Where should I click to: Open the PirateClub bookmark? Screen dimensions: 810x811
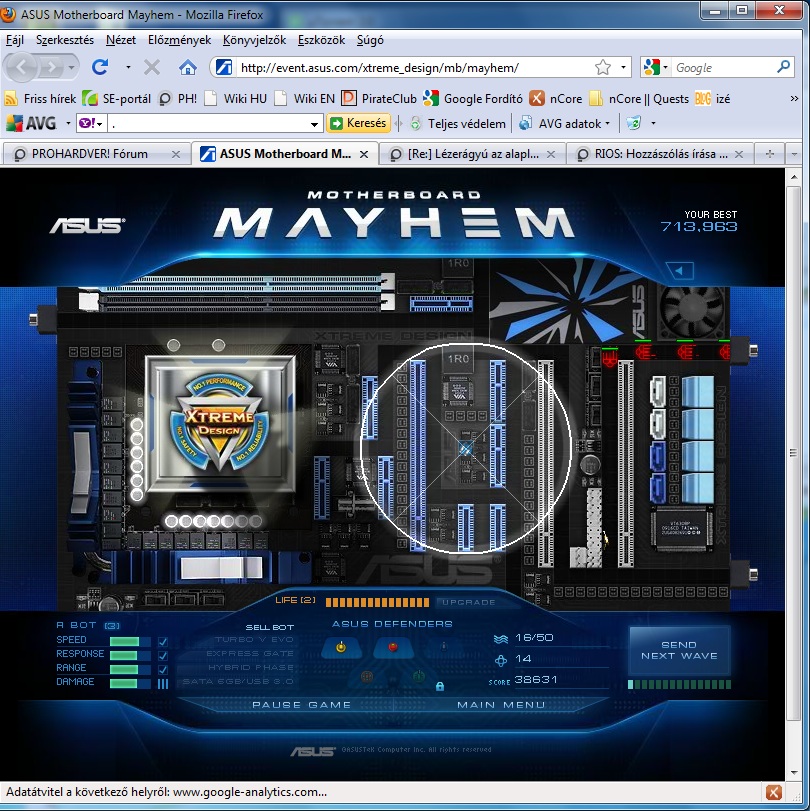(x=380, y=98)
